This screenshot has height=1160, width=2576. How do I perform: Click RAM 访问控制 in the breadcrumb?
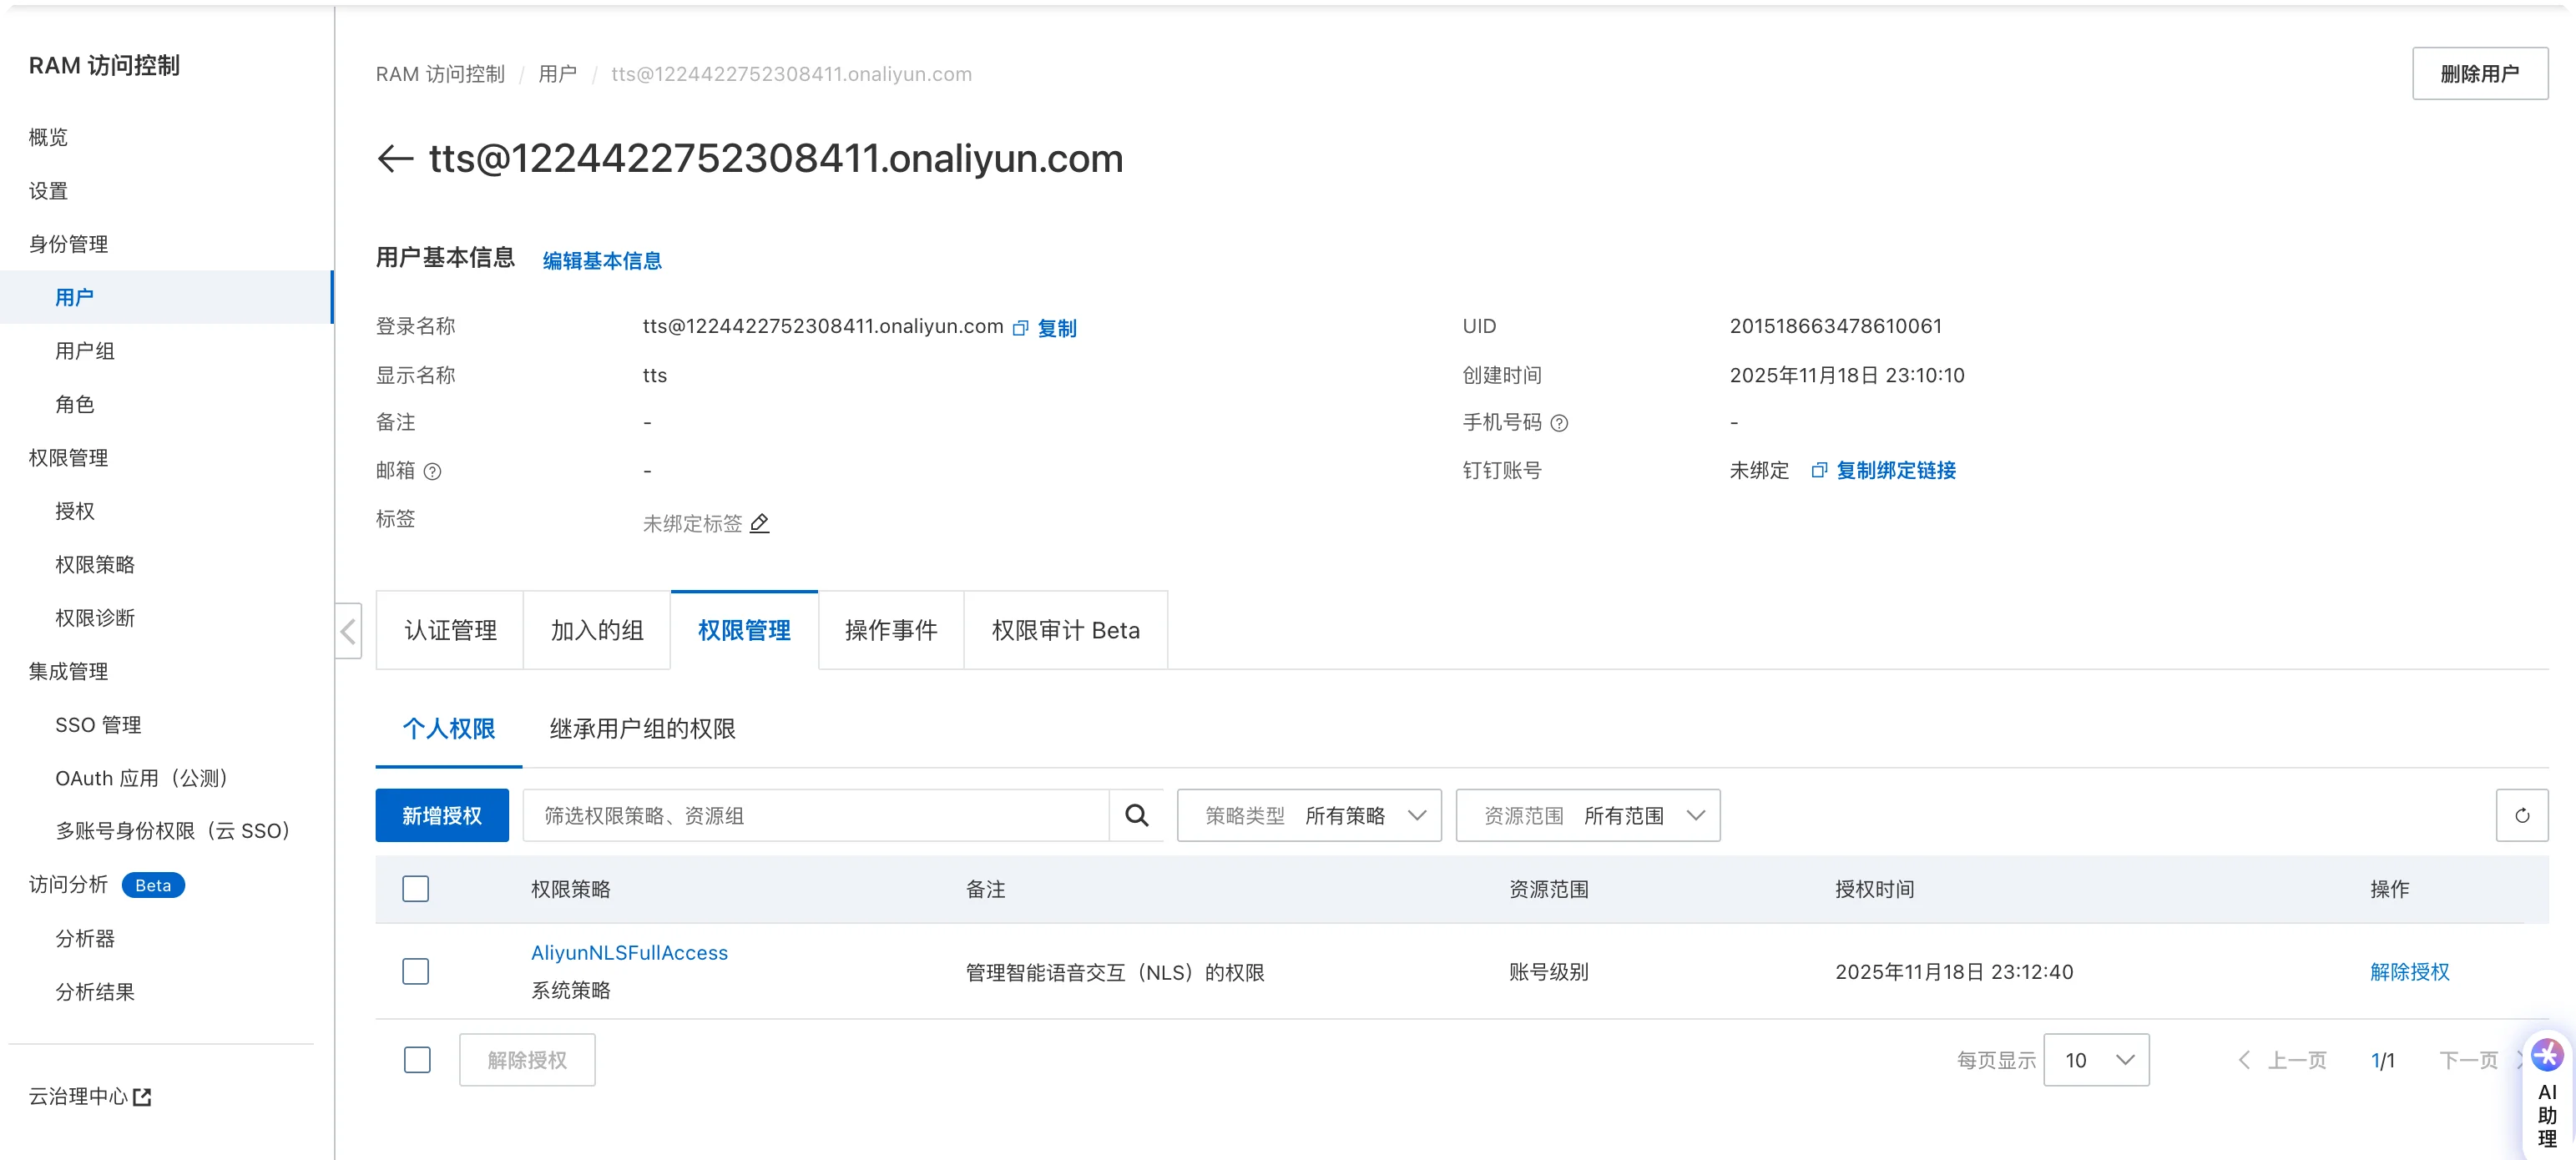pos(440,74)
